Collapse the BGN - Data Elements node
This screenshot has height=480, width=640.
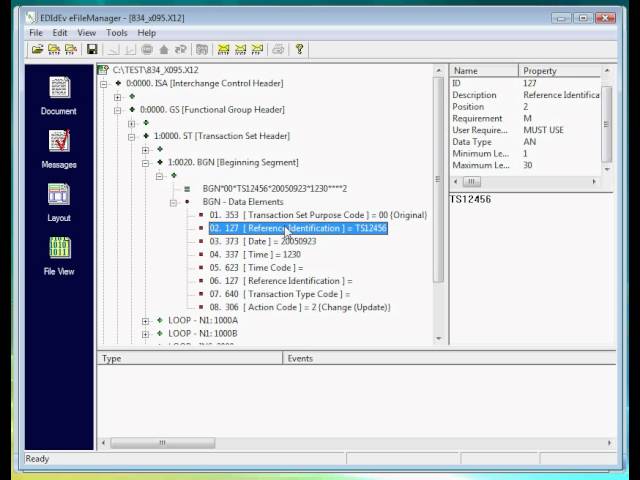tap(173, 202)
